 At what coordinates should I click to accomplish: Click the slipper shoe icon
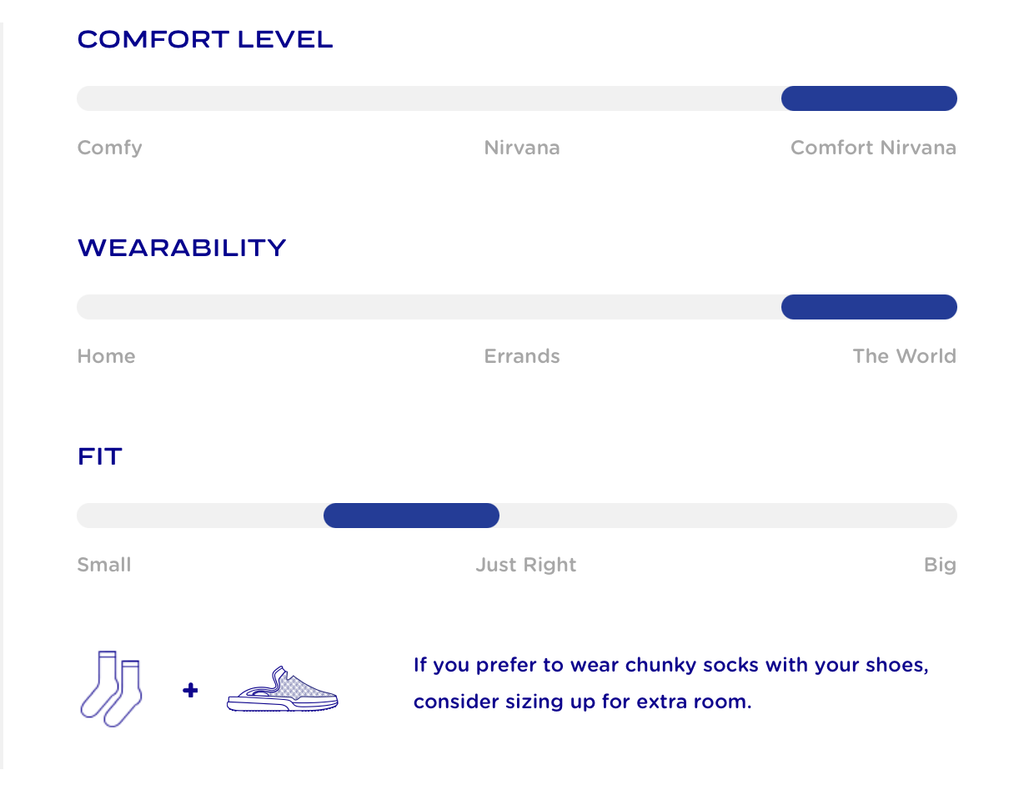tap(283, 690)
